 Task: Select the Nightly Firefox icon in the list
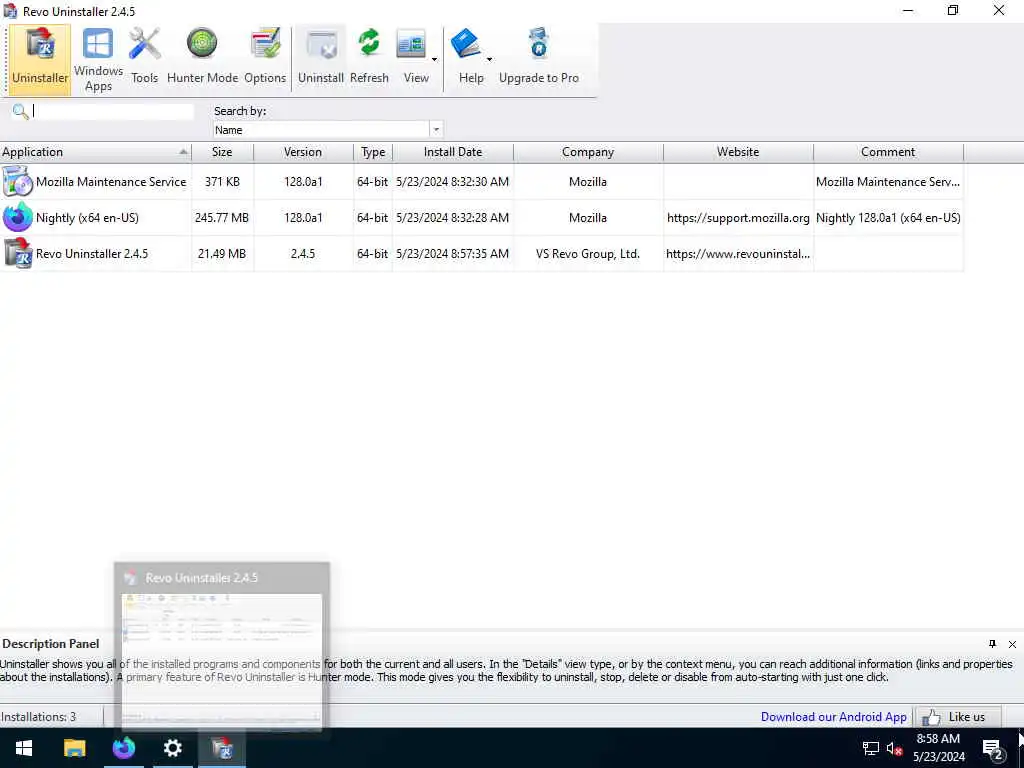(18, 217)
